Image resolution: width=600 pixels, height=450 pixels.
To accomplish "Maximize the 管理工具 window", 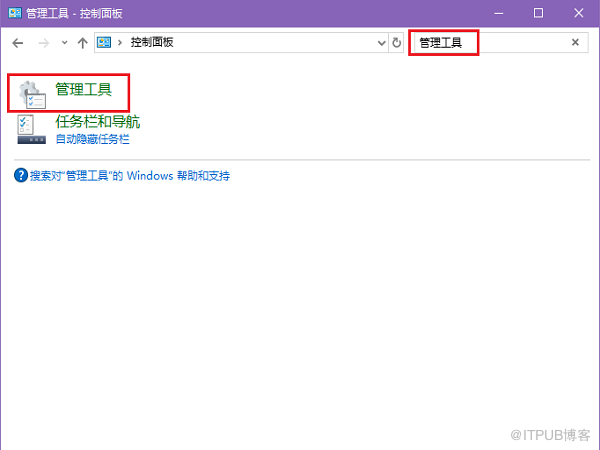I will tap(538, 13).
